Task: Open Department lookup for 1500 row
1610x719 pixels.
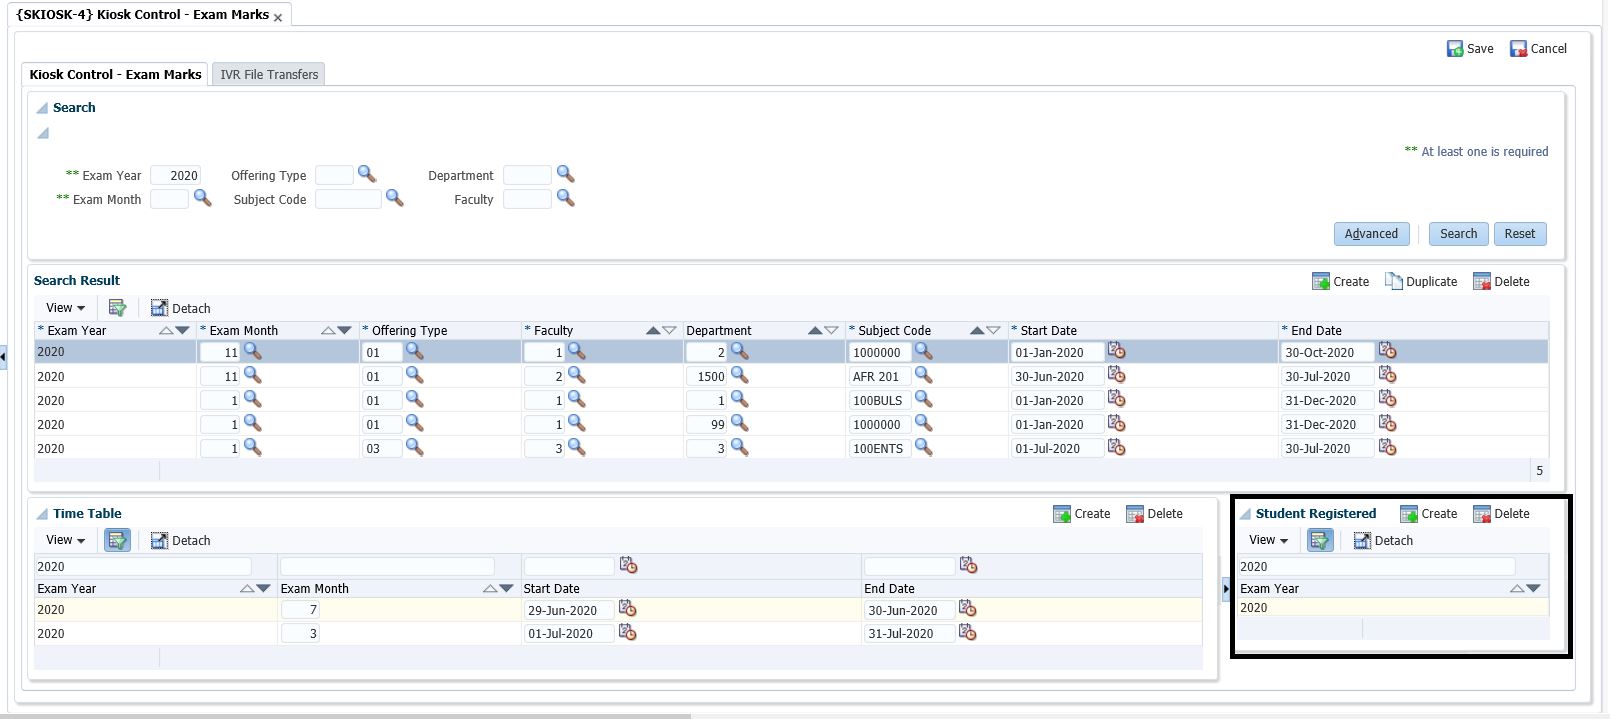Action: point(739,375)
